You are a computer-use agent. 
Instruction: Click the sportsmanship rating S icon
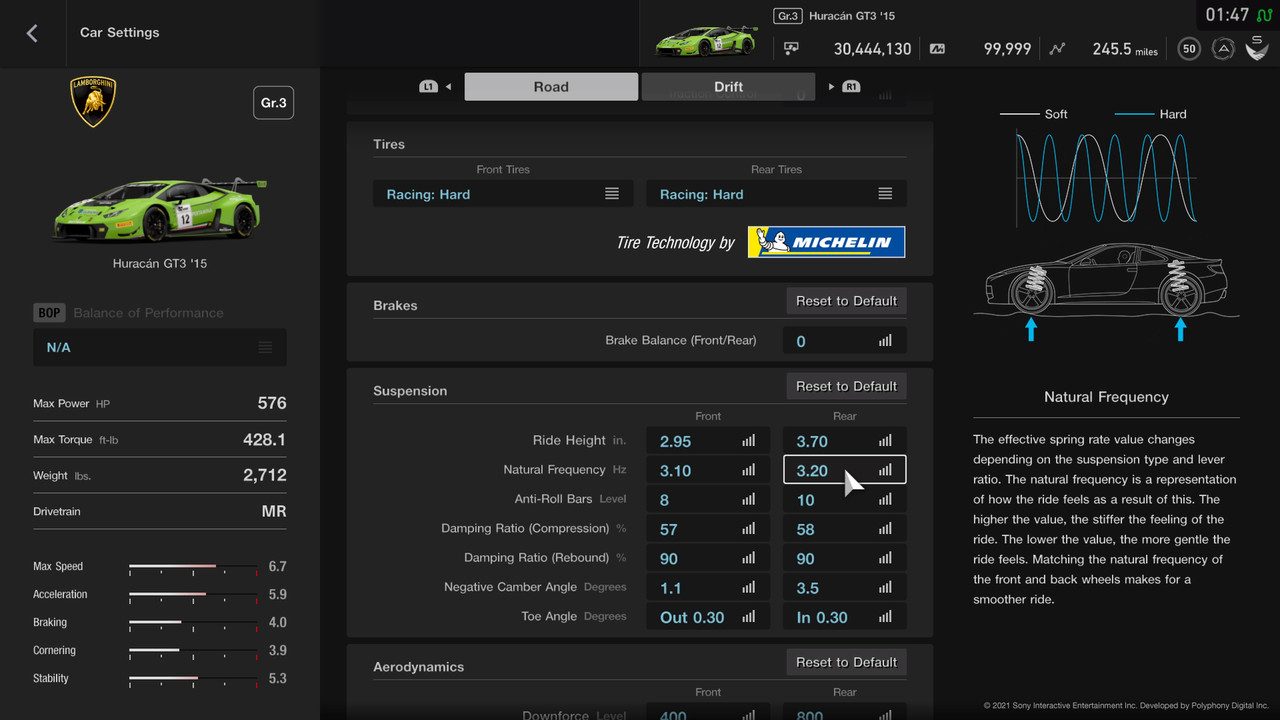click(x=1257, y=47)
